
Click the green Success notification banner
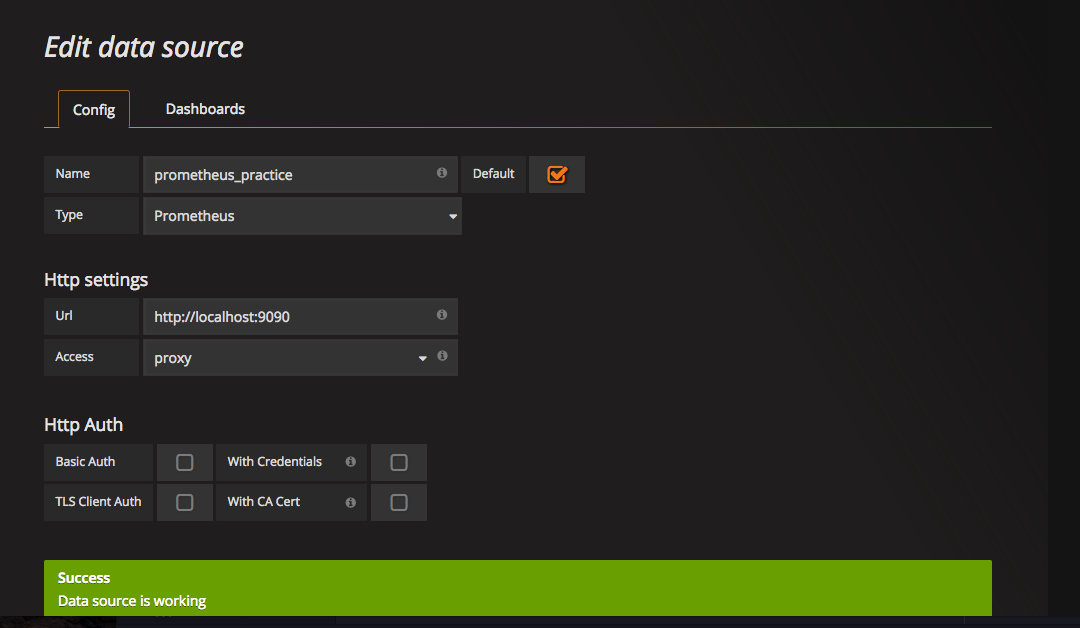coord(517,588)
